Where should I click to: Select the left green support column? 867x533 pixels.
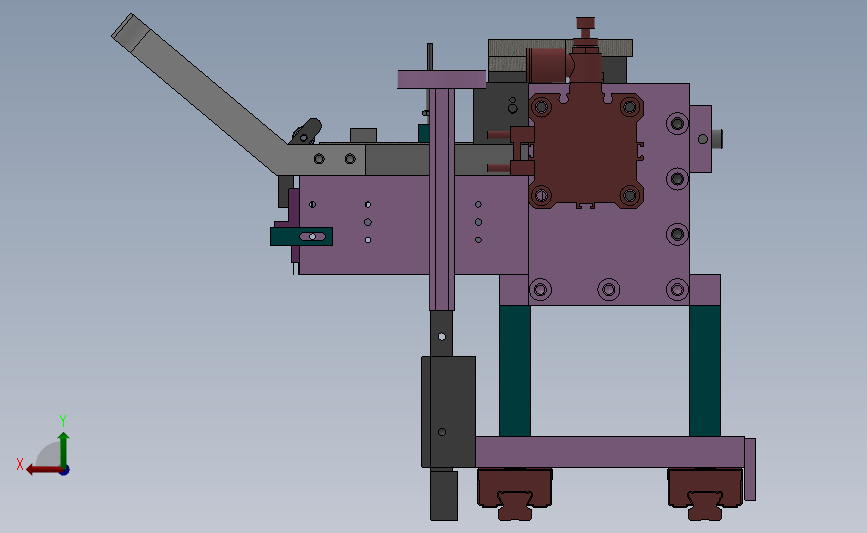click(x=515, y=371)
